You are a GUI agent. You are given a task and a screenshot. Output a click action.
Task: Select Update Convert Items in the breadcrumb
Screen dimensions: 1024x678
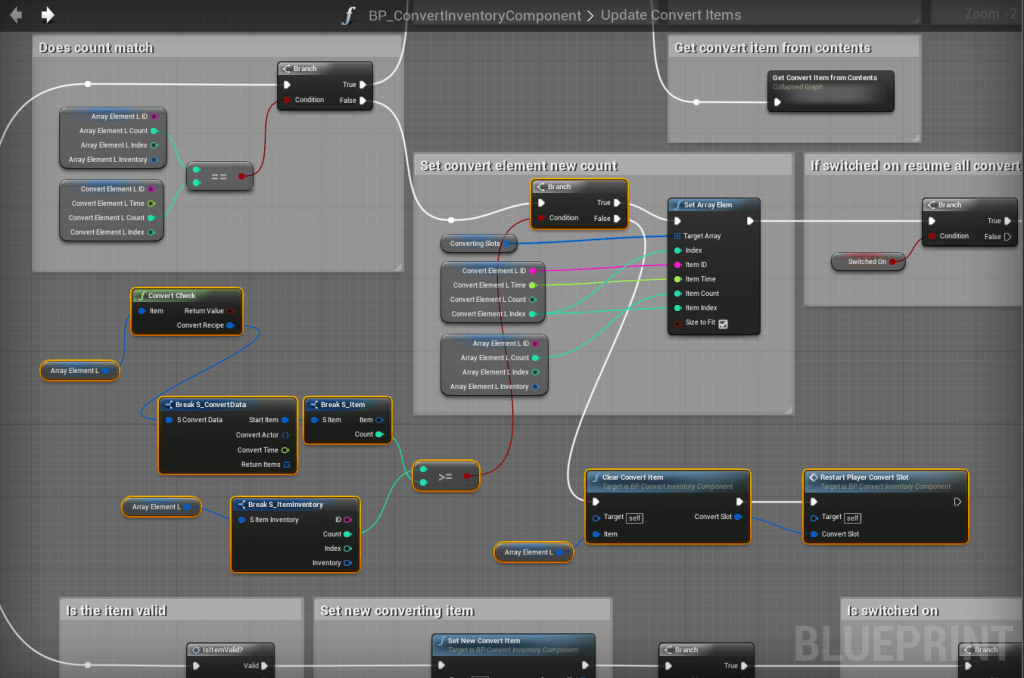(x=671, y=15)
